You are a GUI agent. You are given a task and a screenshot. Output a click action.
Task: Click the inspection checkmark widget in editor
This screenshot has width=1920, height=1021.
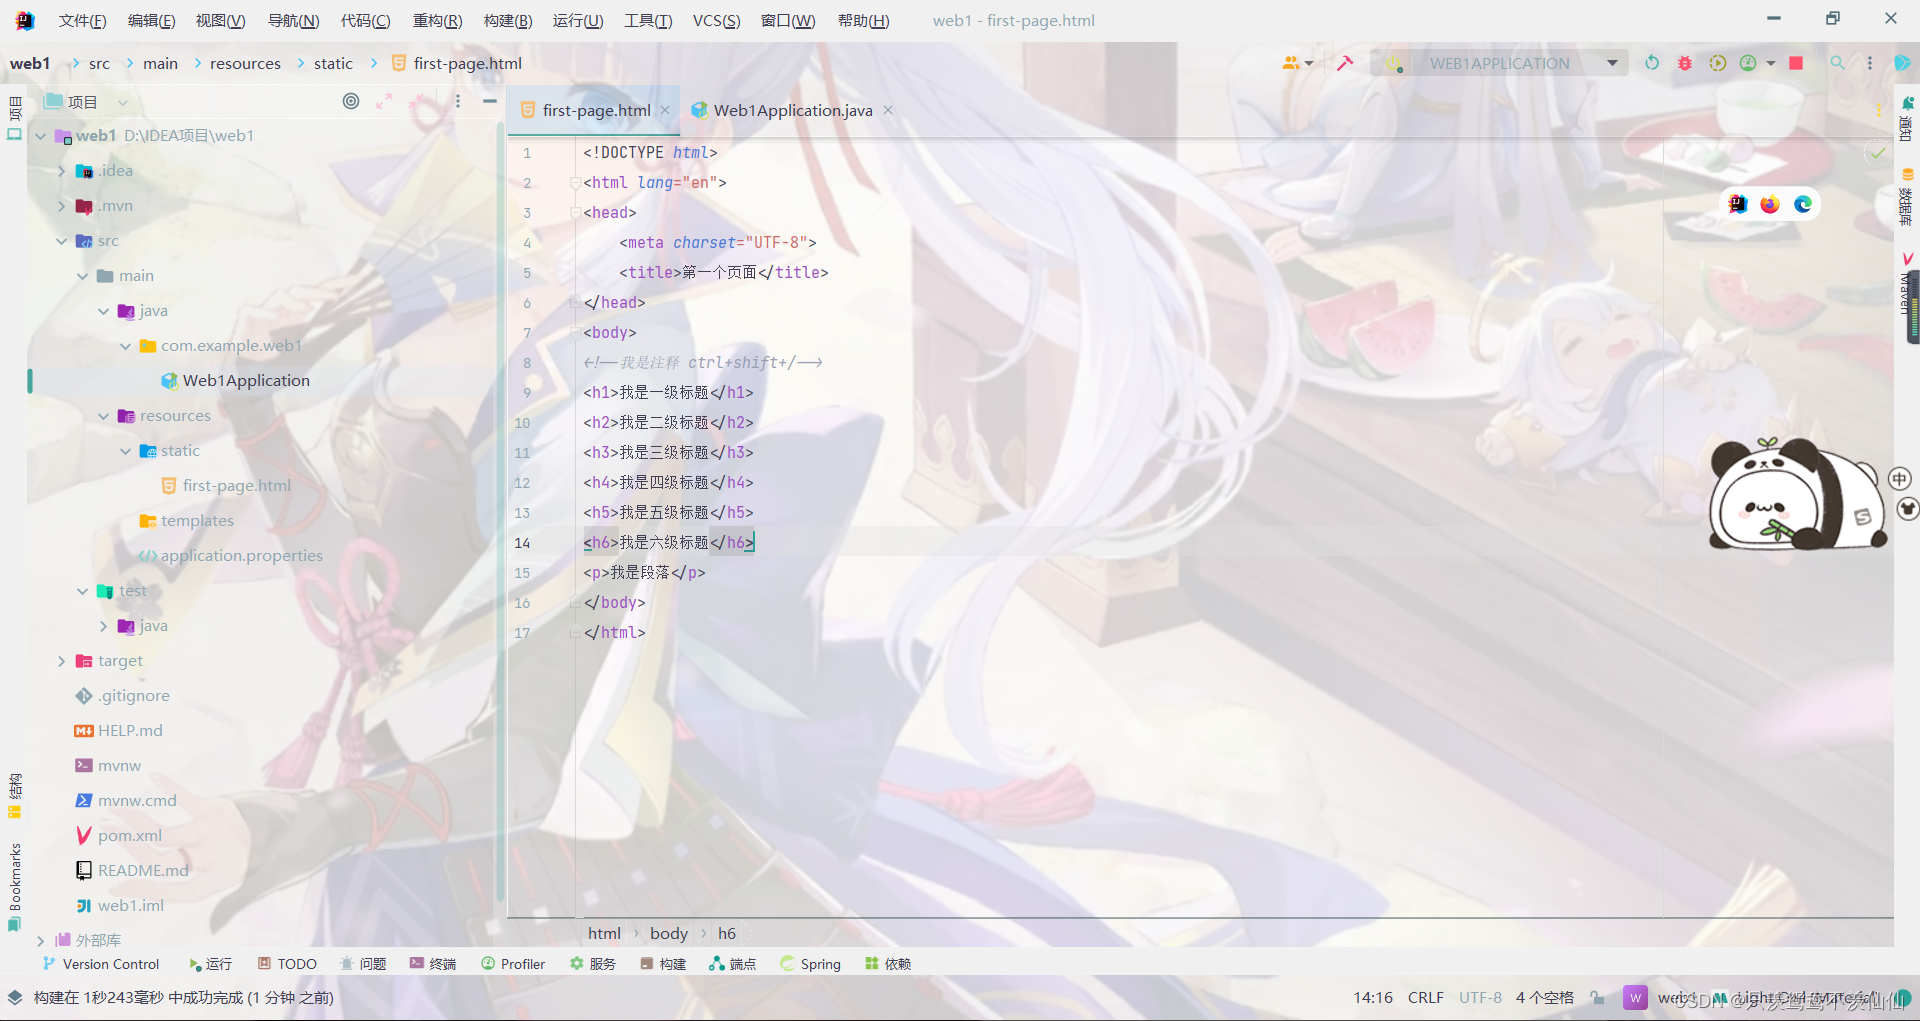pyautogui.click(x=1878, y=153)
